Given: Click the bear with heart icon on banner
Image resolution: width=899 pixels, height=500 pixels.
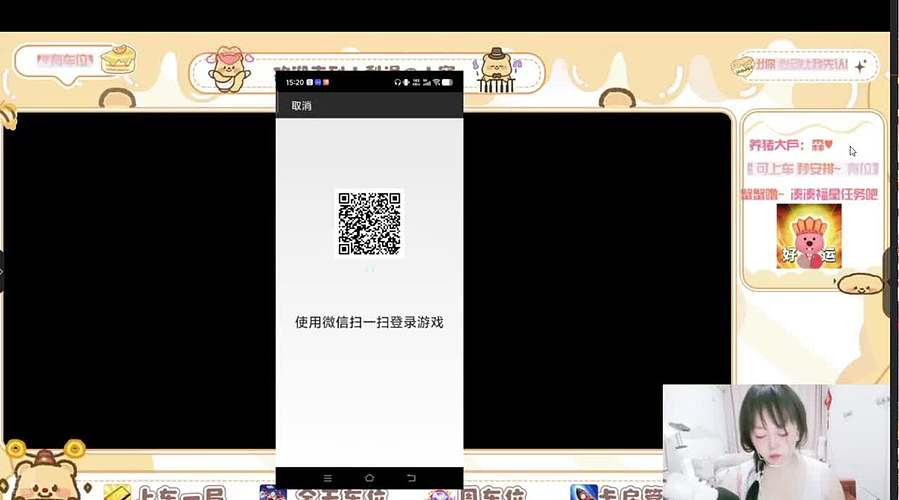Looking at the screenshot, I should point(229,69).
